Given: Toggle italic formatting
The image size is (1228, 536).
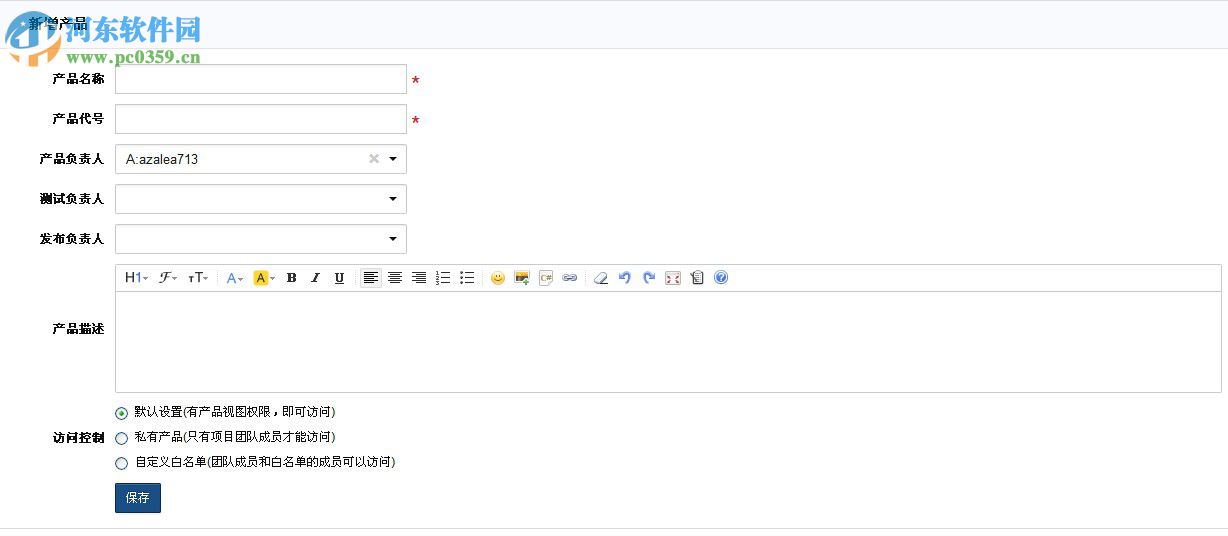Looking at the screenshot, I should pyautogui.click(x=315, y=278).
